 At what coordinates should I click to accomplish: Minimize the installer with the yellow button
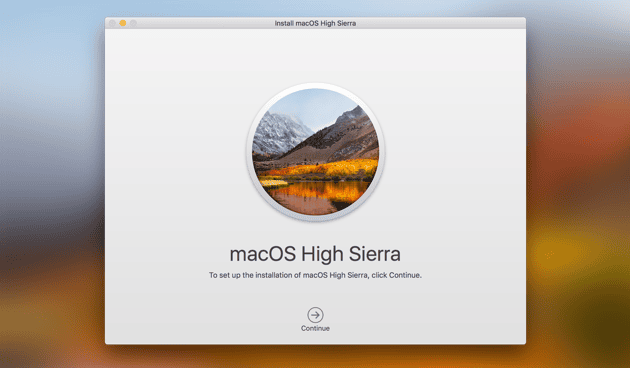[x=123, y=23]
